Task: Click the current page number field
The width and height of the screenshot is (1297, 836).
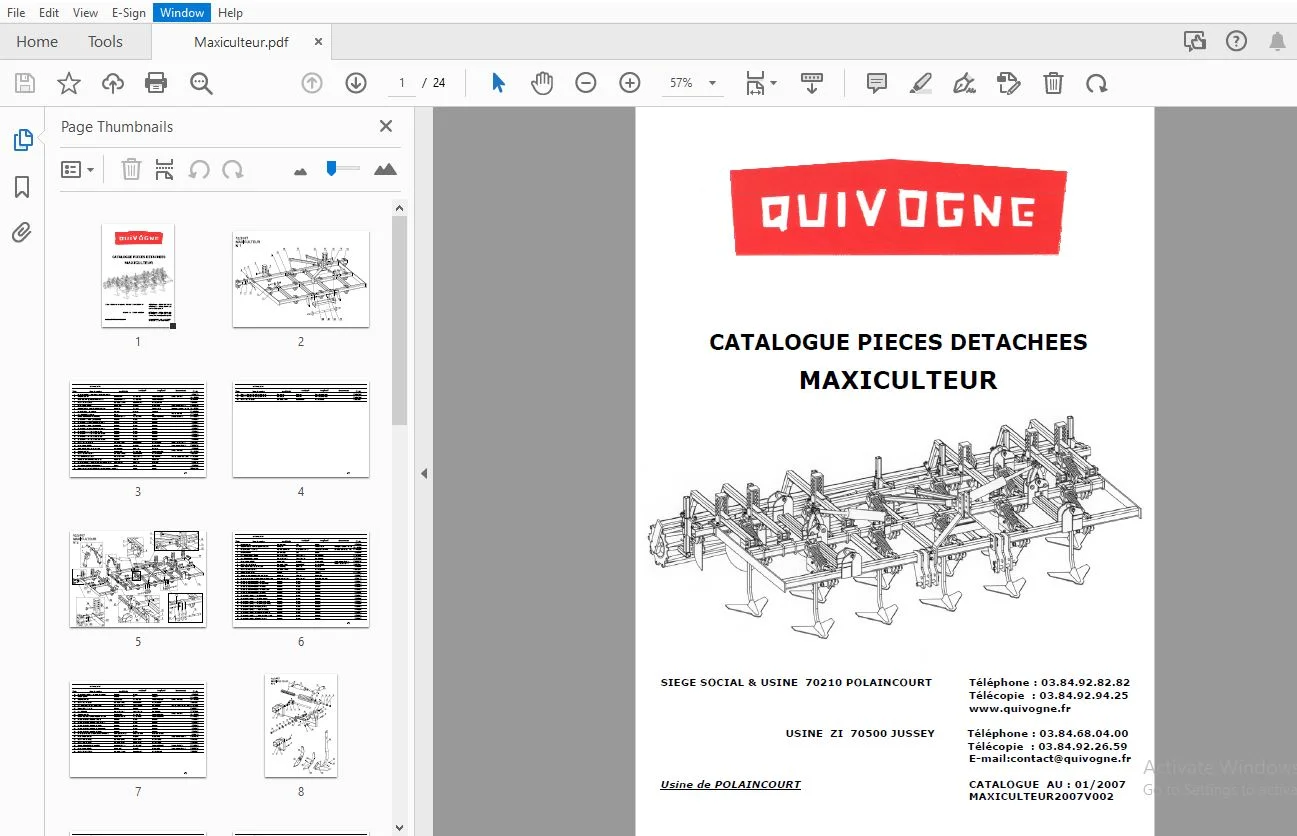Action: click(x=402, y=83)
